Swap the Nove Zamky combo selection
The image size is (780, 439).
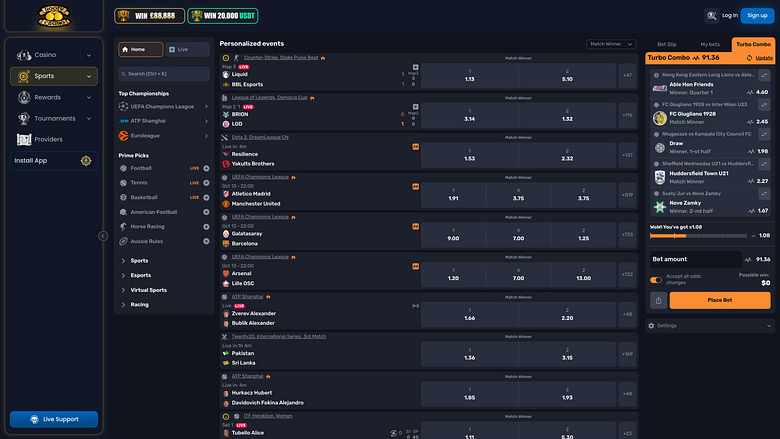click(764, 193)
